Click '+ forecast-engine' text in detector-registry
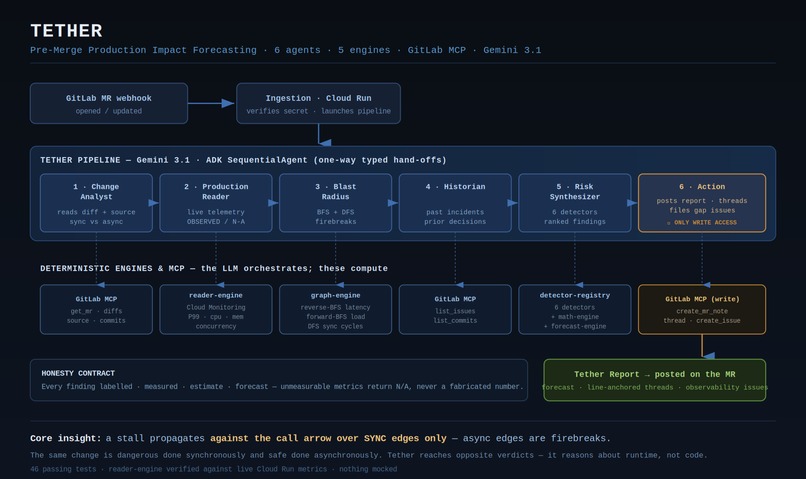Screen dimensions: 806x479 tap(575, 326)
